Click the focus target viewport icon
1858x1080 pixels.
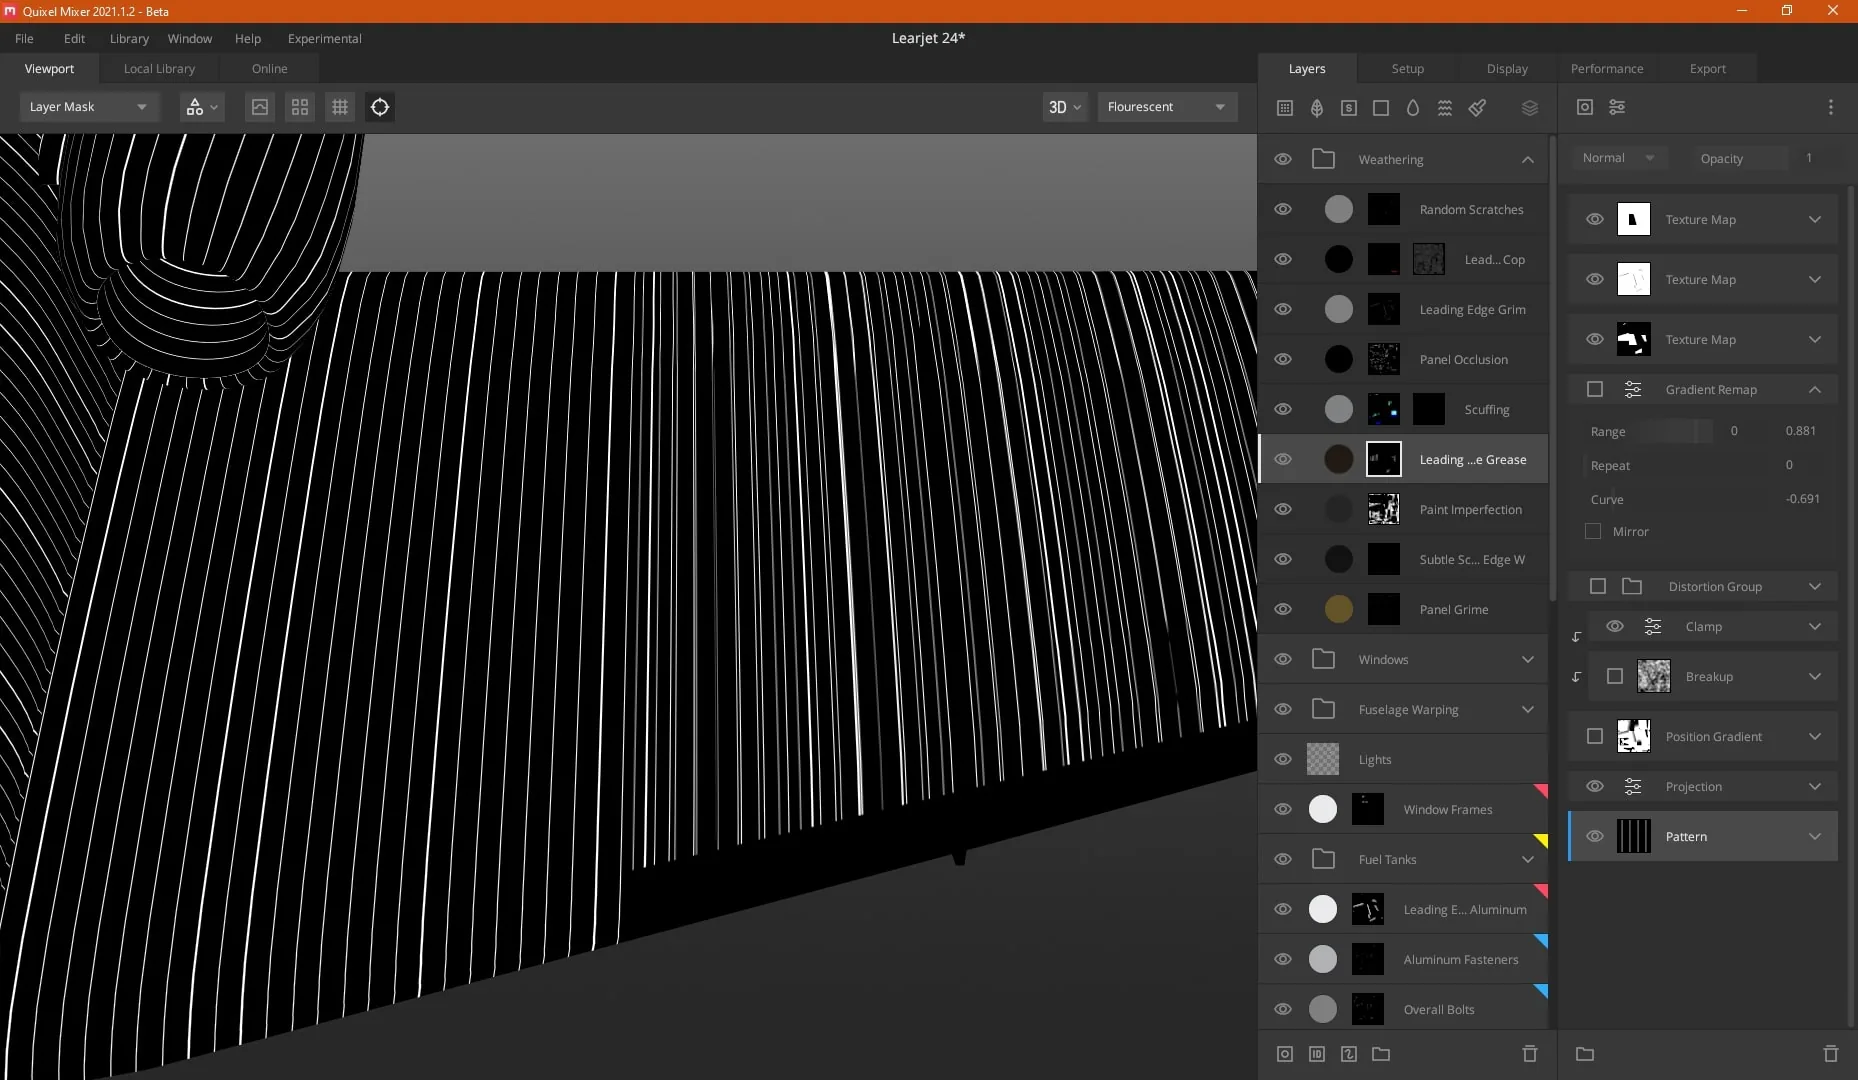[380, 107]
